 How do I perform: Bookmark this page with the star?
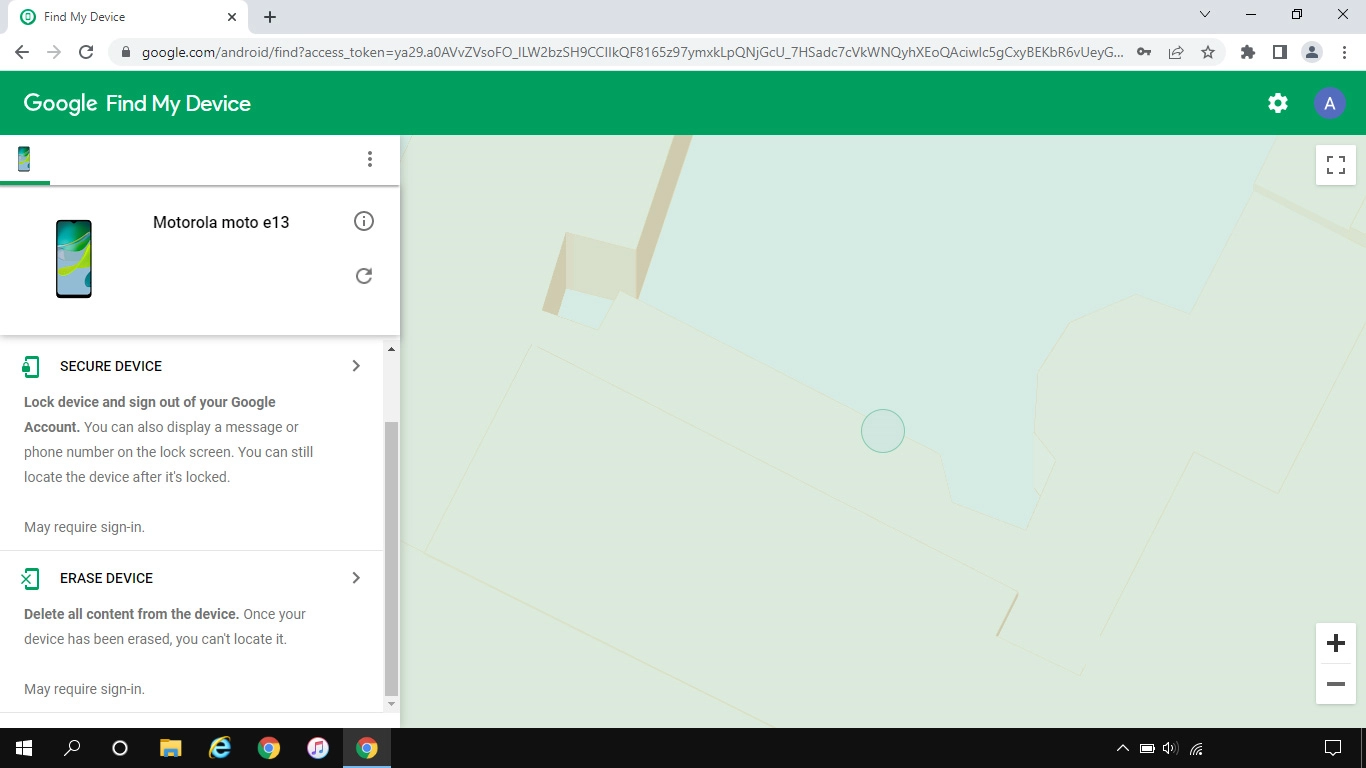point(1208,51)
